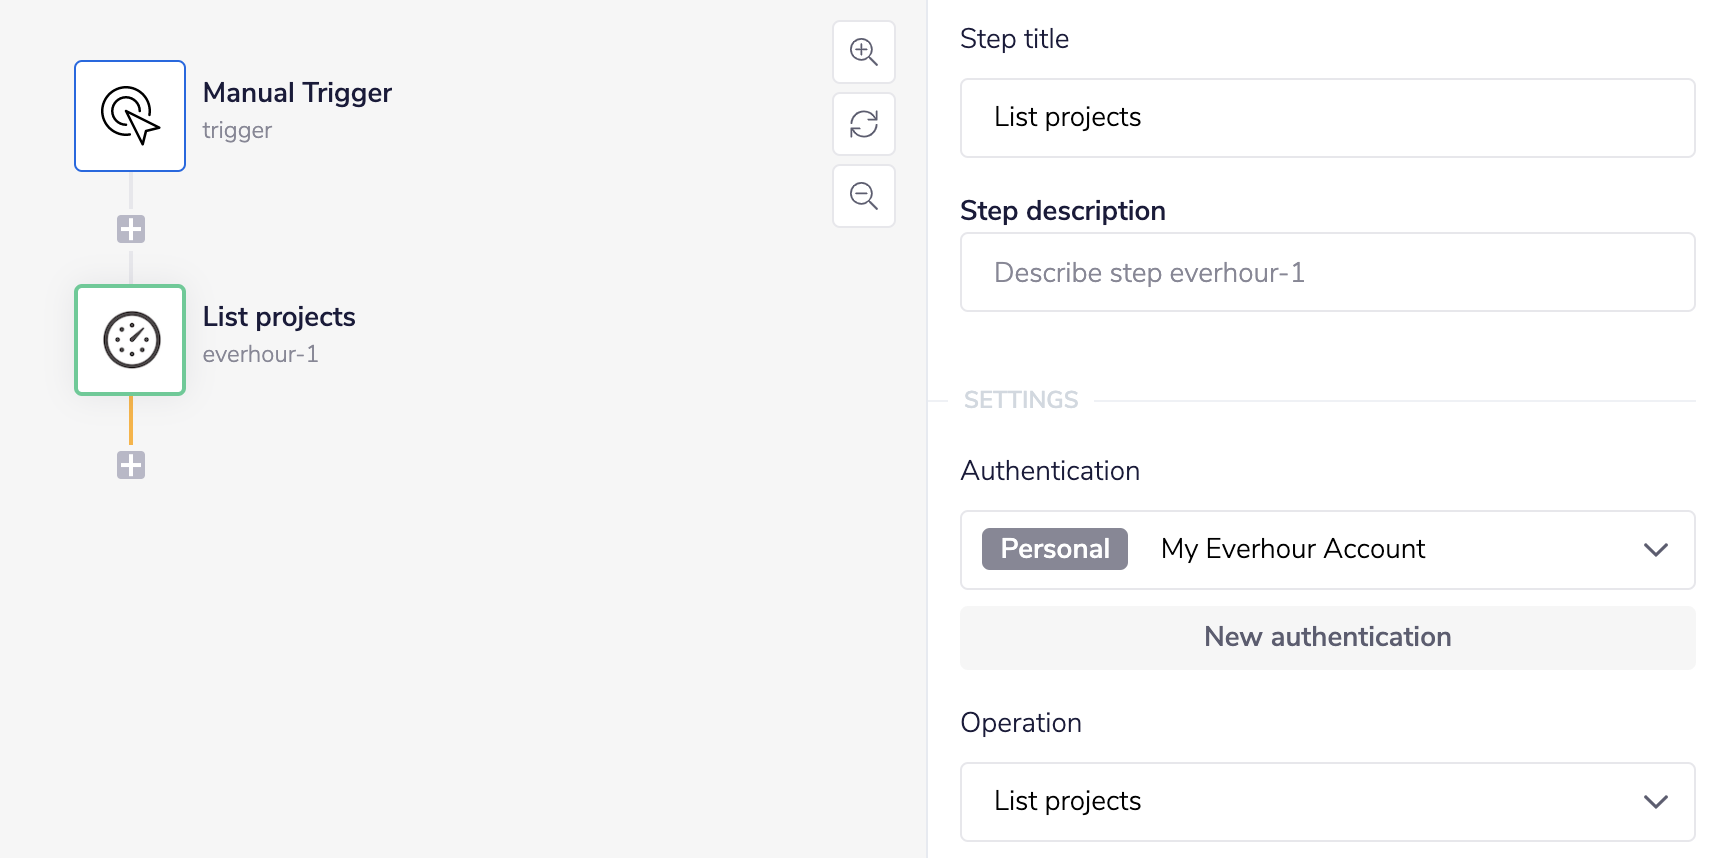Click the SETTINGS section header
The width and height of the screenshot is (1712, 858).
tap(1020, 400)
